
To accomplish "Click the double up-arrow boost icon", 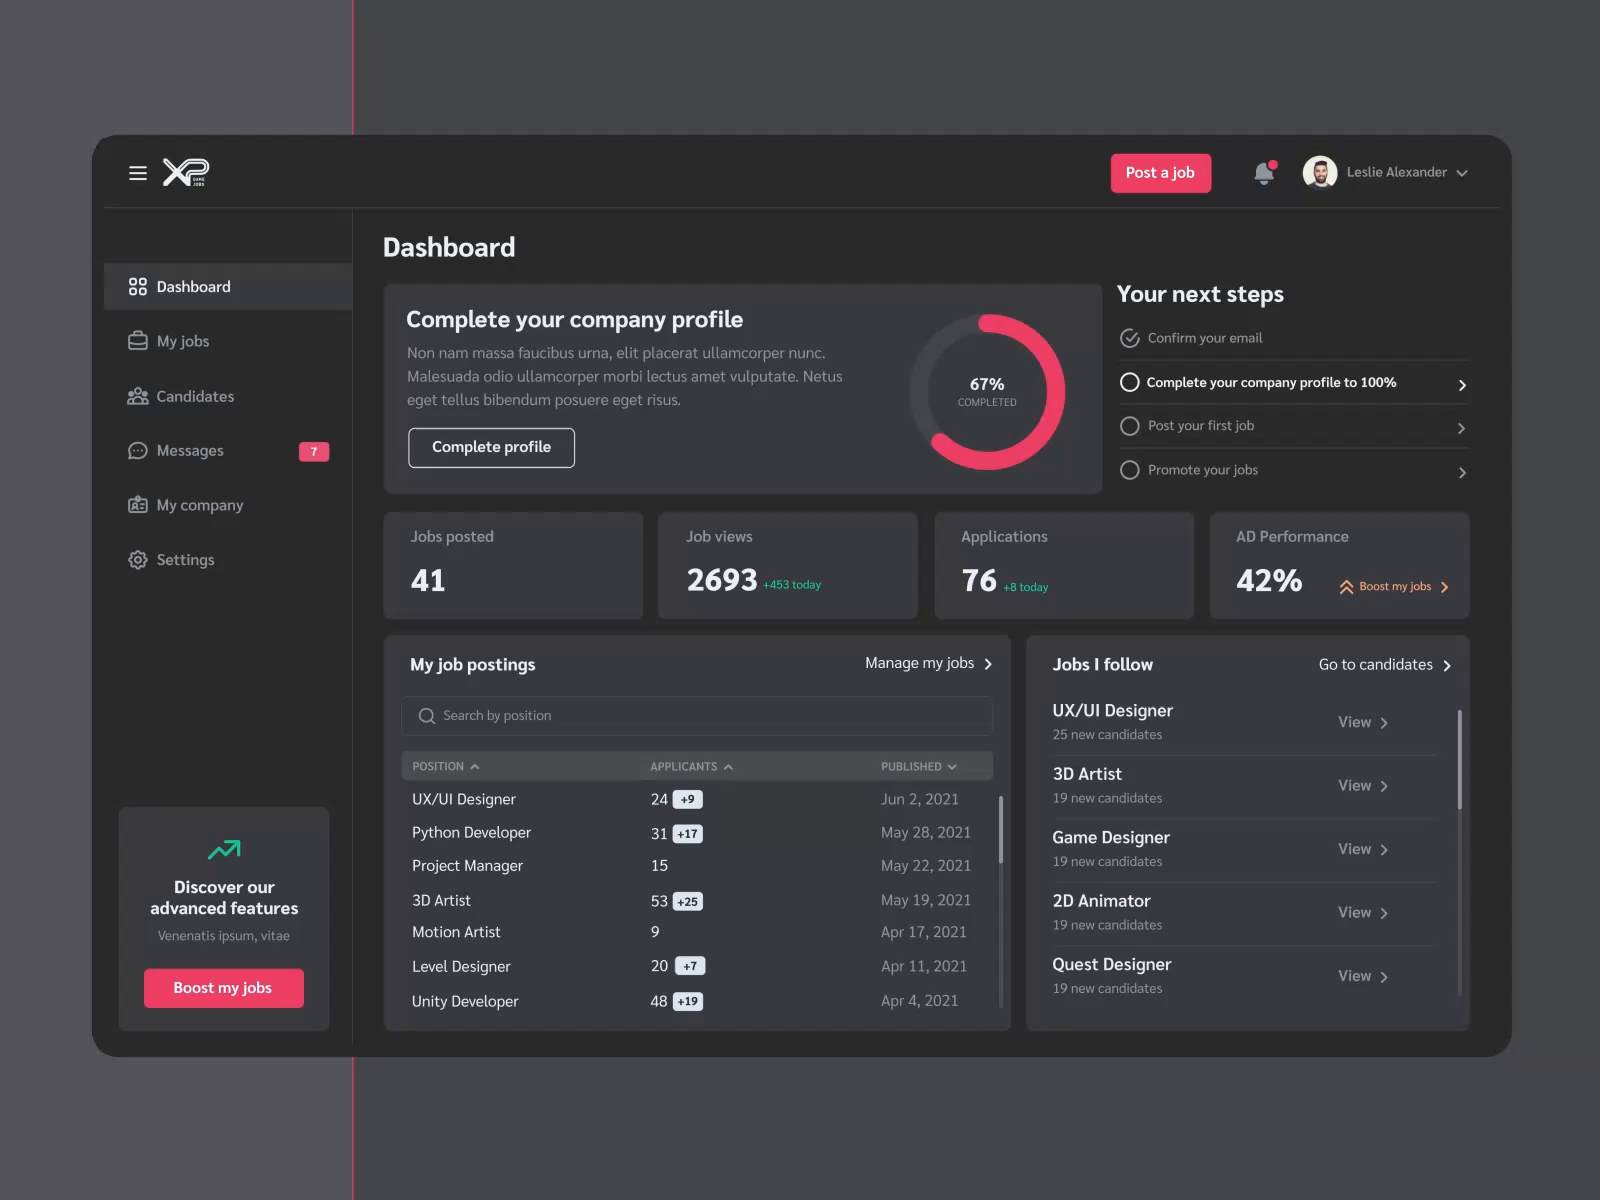I will [1346, 587].
